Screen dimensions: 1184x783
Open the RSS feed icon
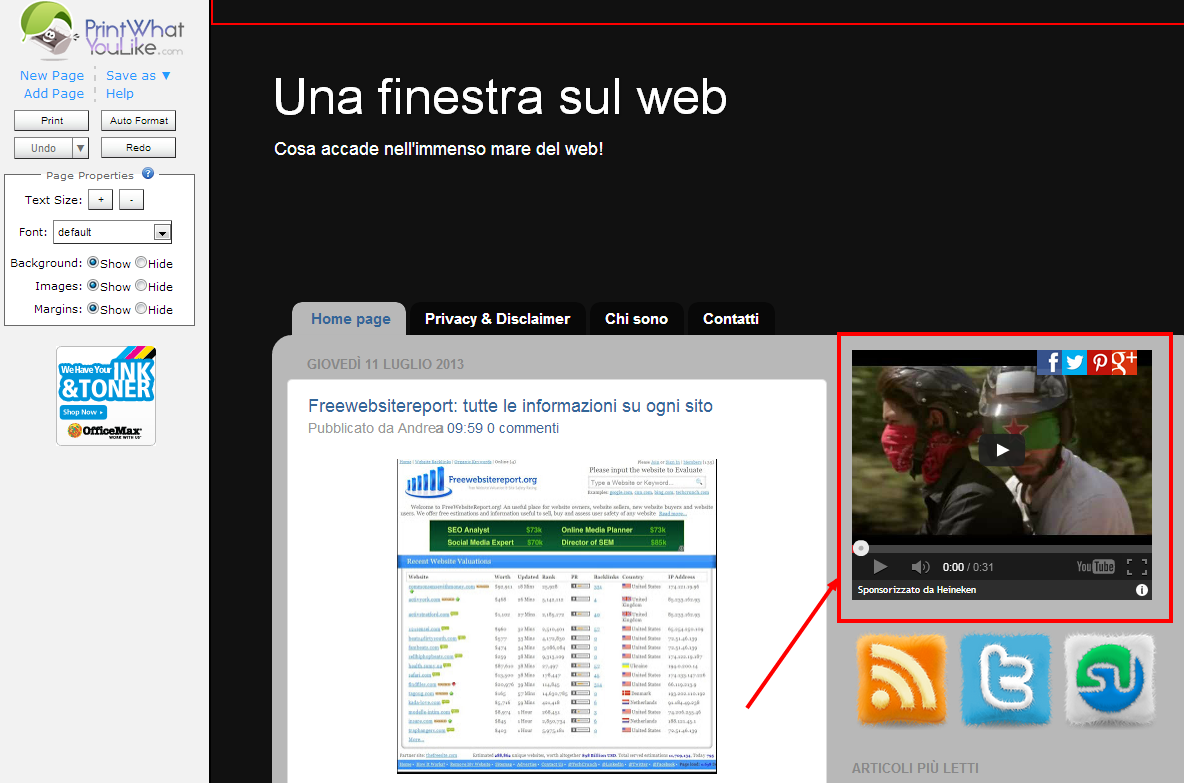tap(901, 679)
